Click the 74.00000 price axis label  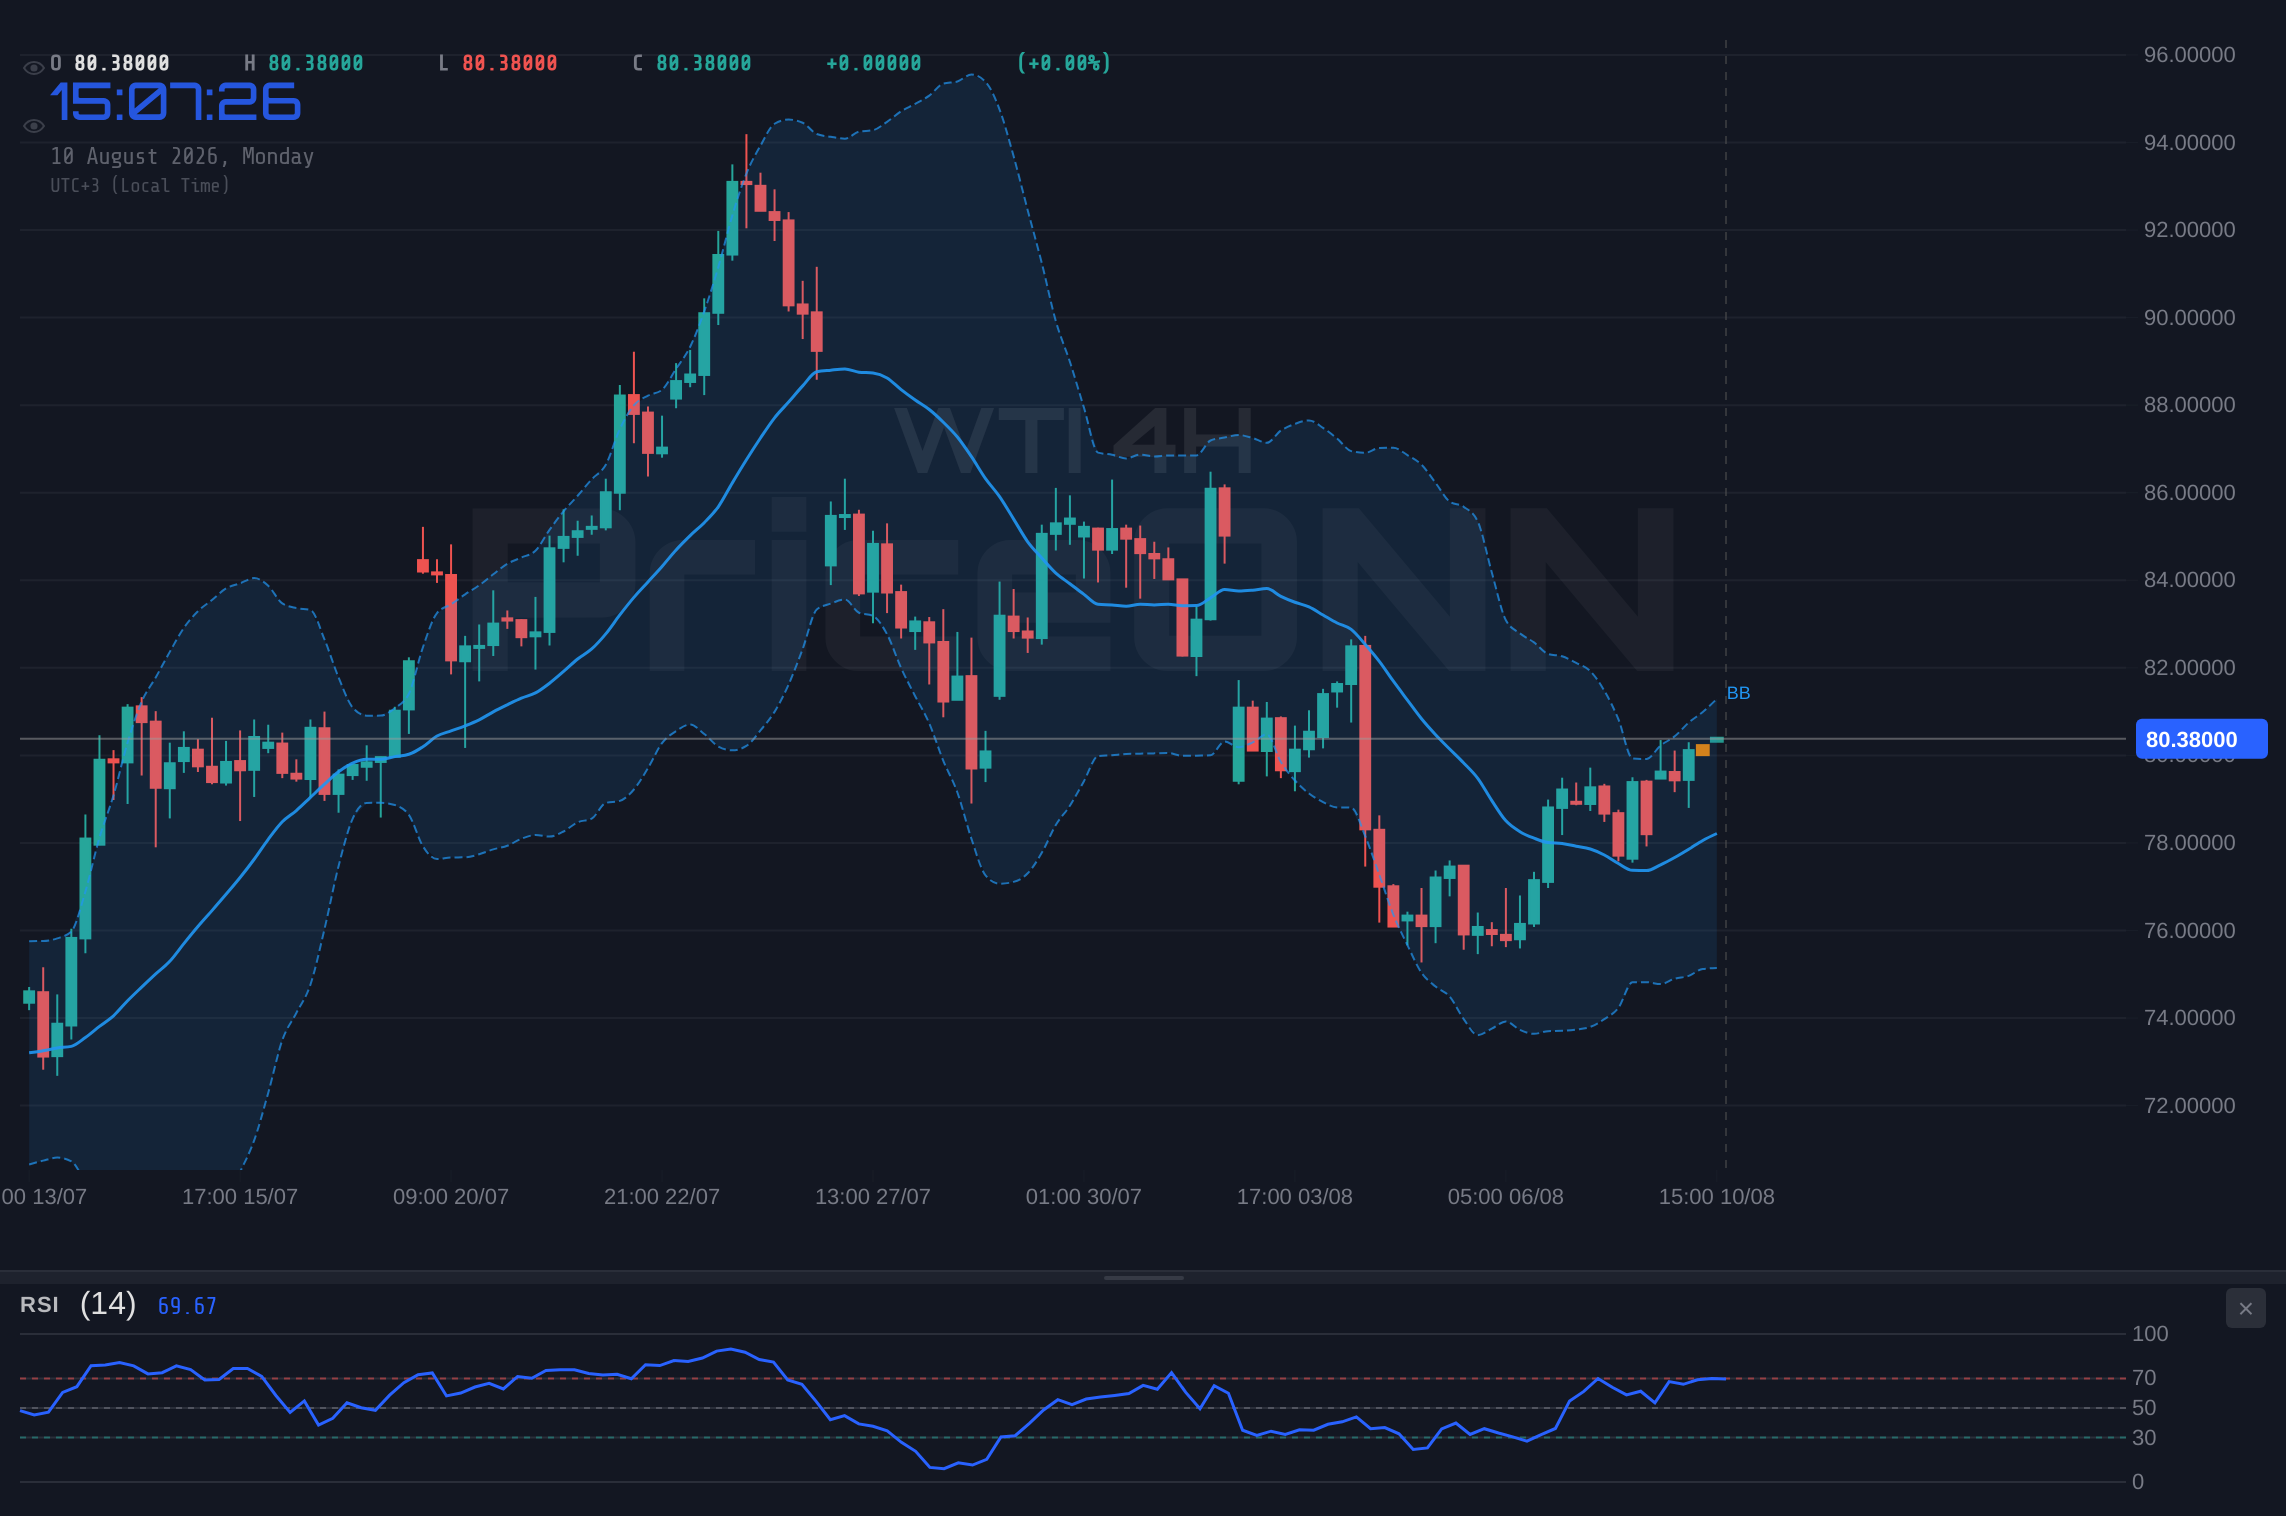(2189, 1018)
